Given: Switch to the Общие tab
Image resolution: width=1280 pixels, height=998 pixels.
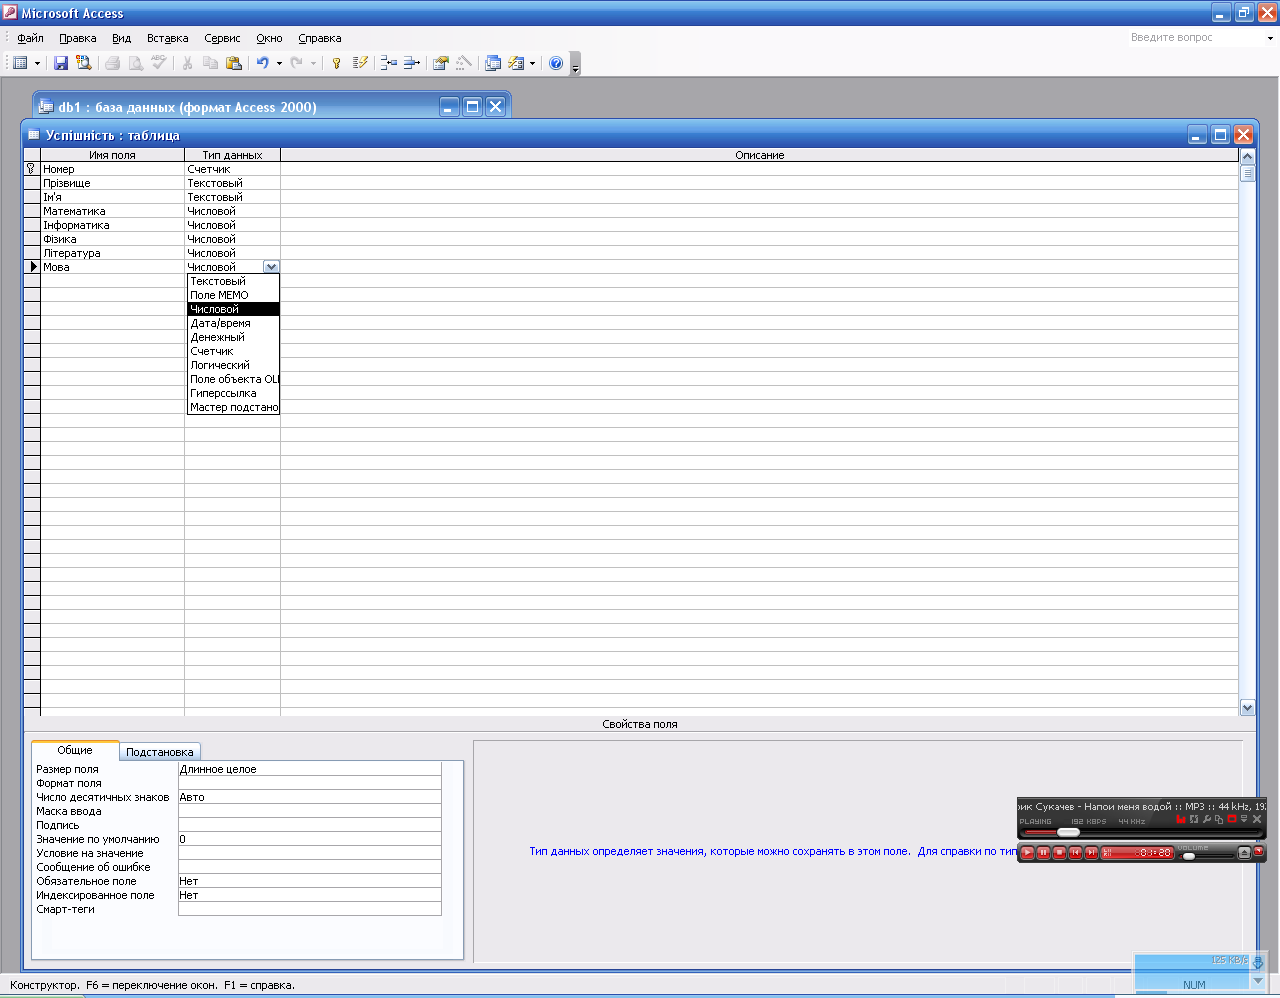Looking at the screenshot, I should [75, 750].
